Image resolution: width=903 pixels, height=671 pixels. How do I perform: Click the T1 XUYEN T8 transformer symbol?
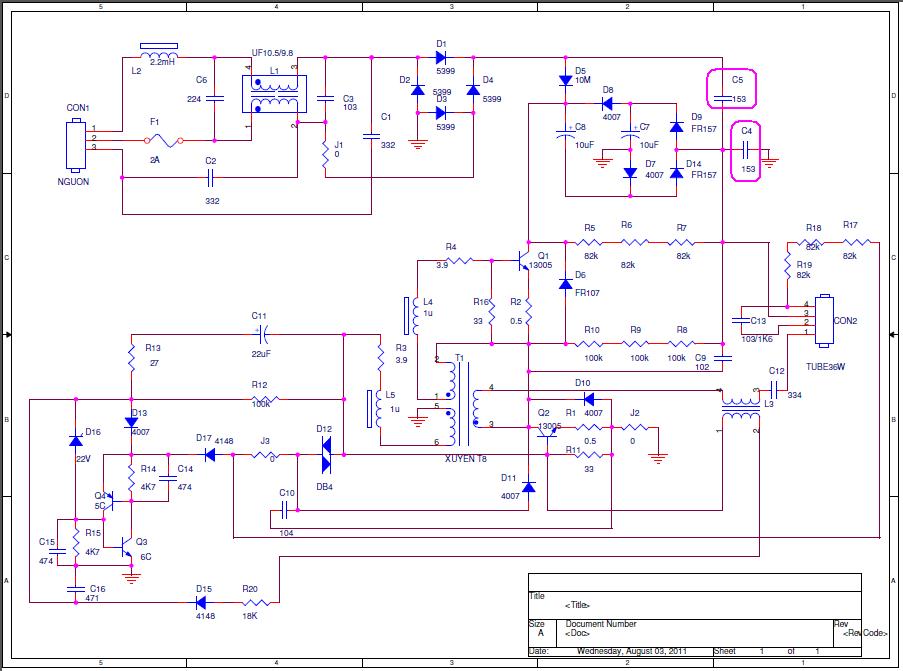tap(461, 403)
